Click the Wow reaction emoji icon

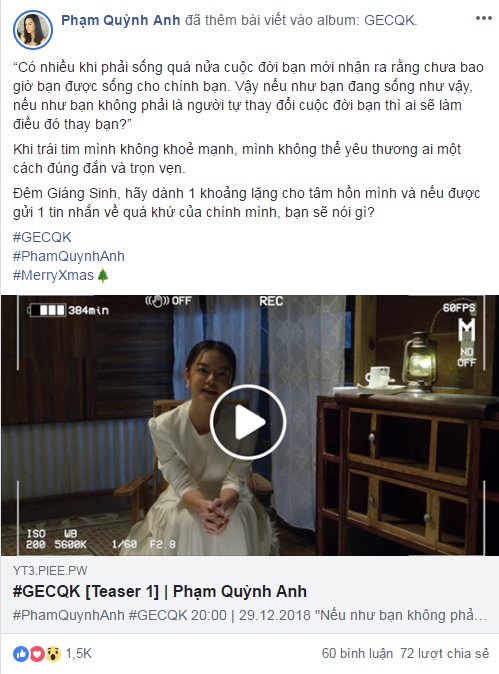point(53,654)
